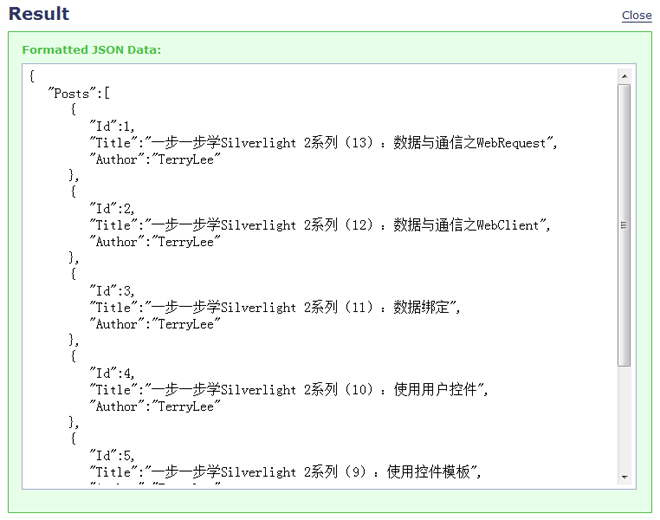Click the Author line under Id 1
660x520 pixels.
point(155,160)
